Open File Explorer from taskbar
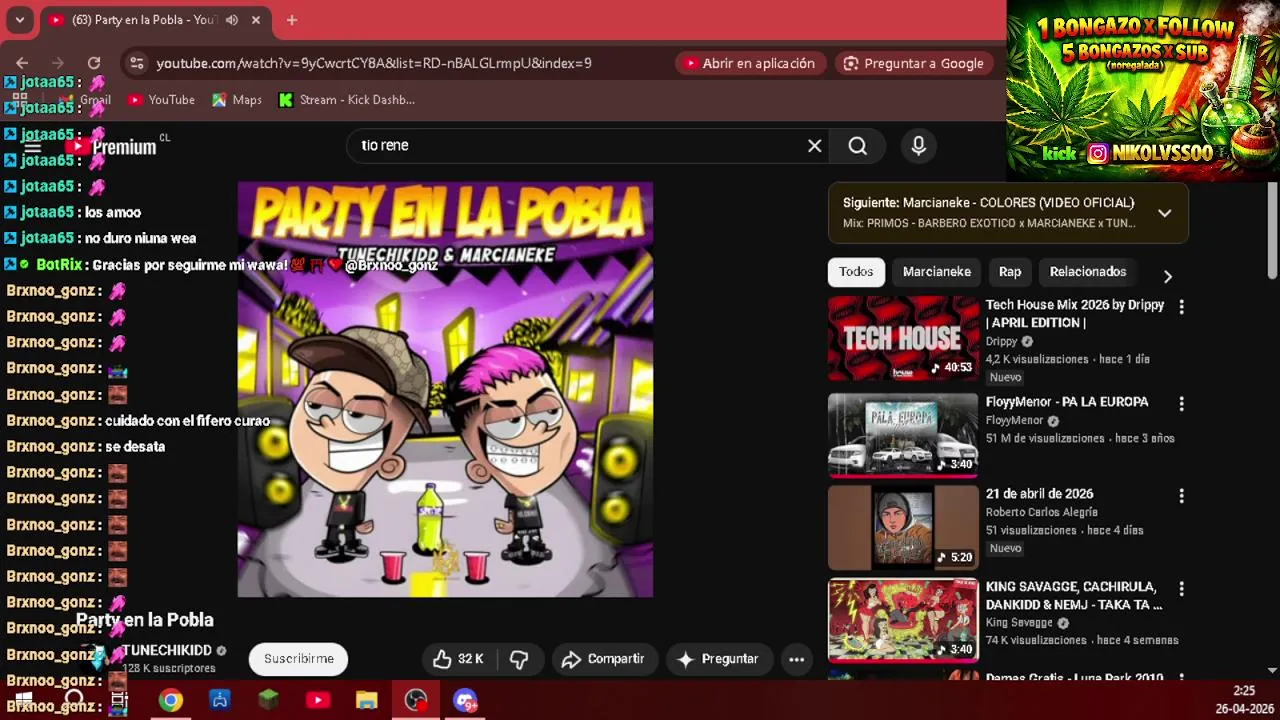1280x720 pixels. [367, 700]
